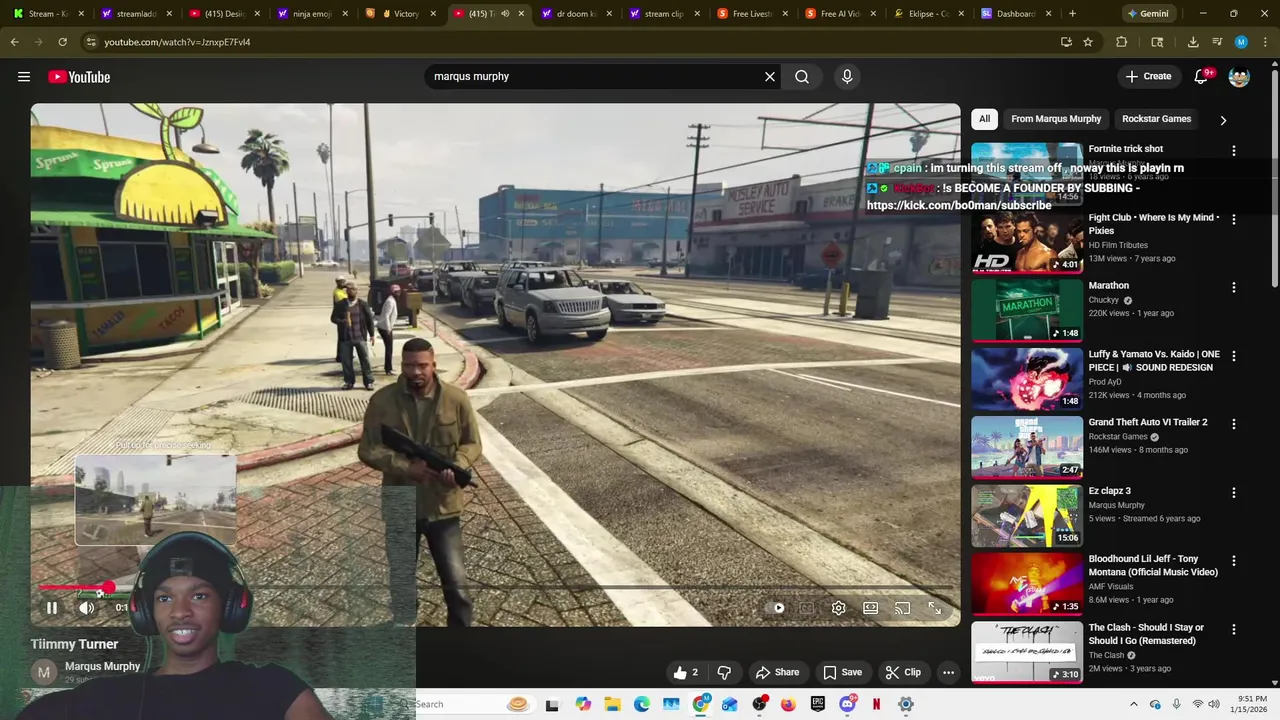Open Luffy & Yamato Vs. Kaido title
The image size is (1280, 720).
(x=1154, y=361)
